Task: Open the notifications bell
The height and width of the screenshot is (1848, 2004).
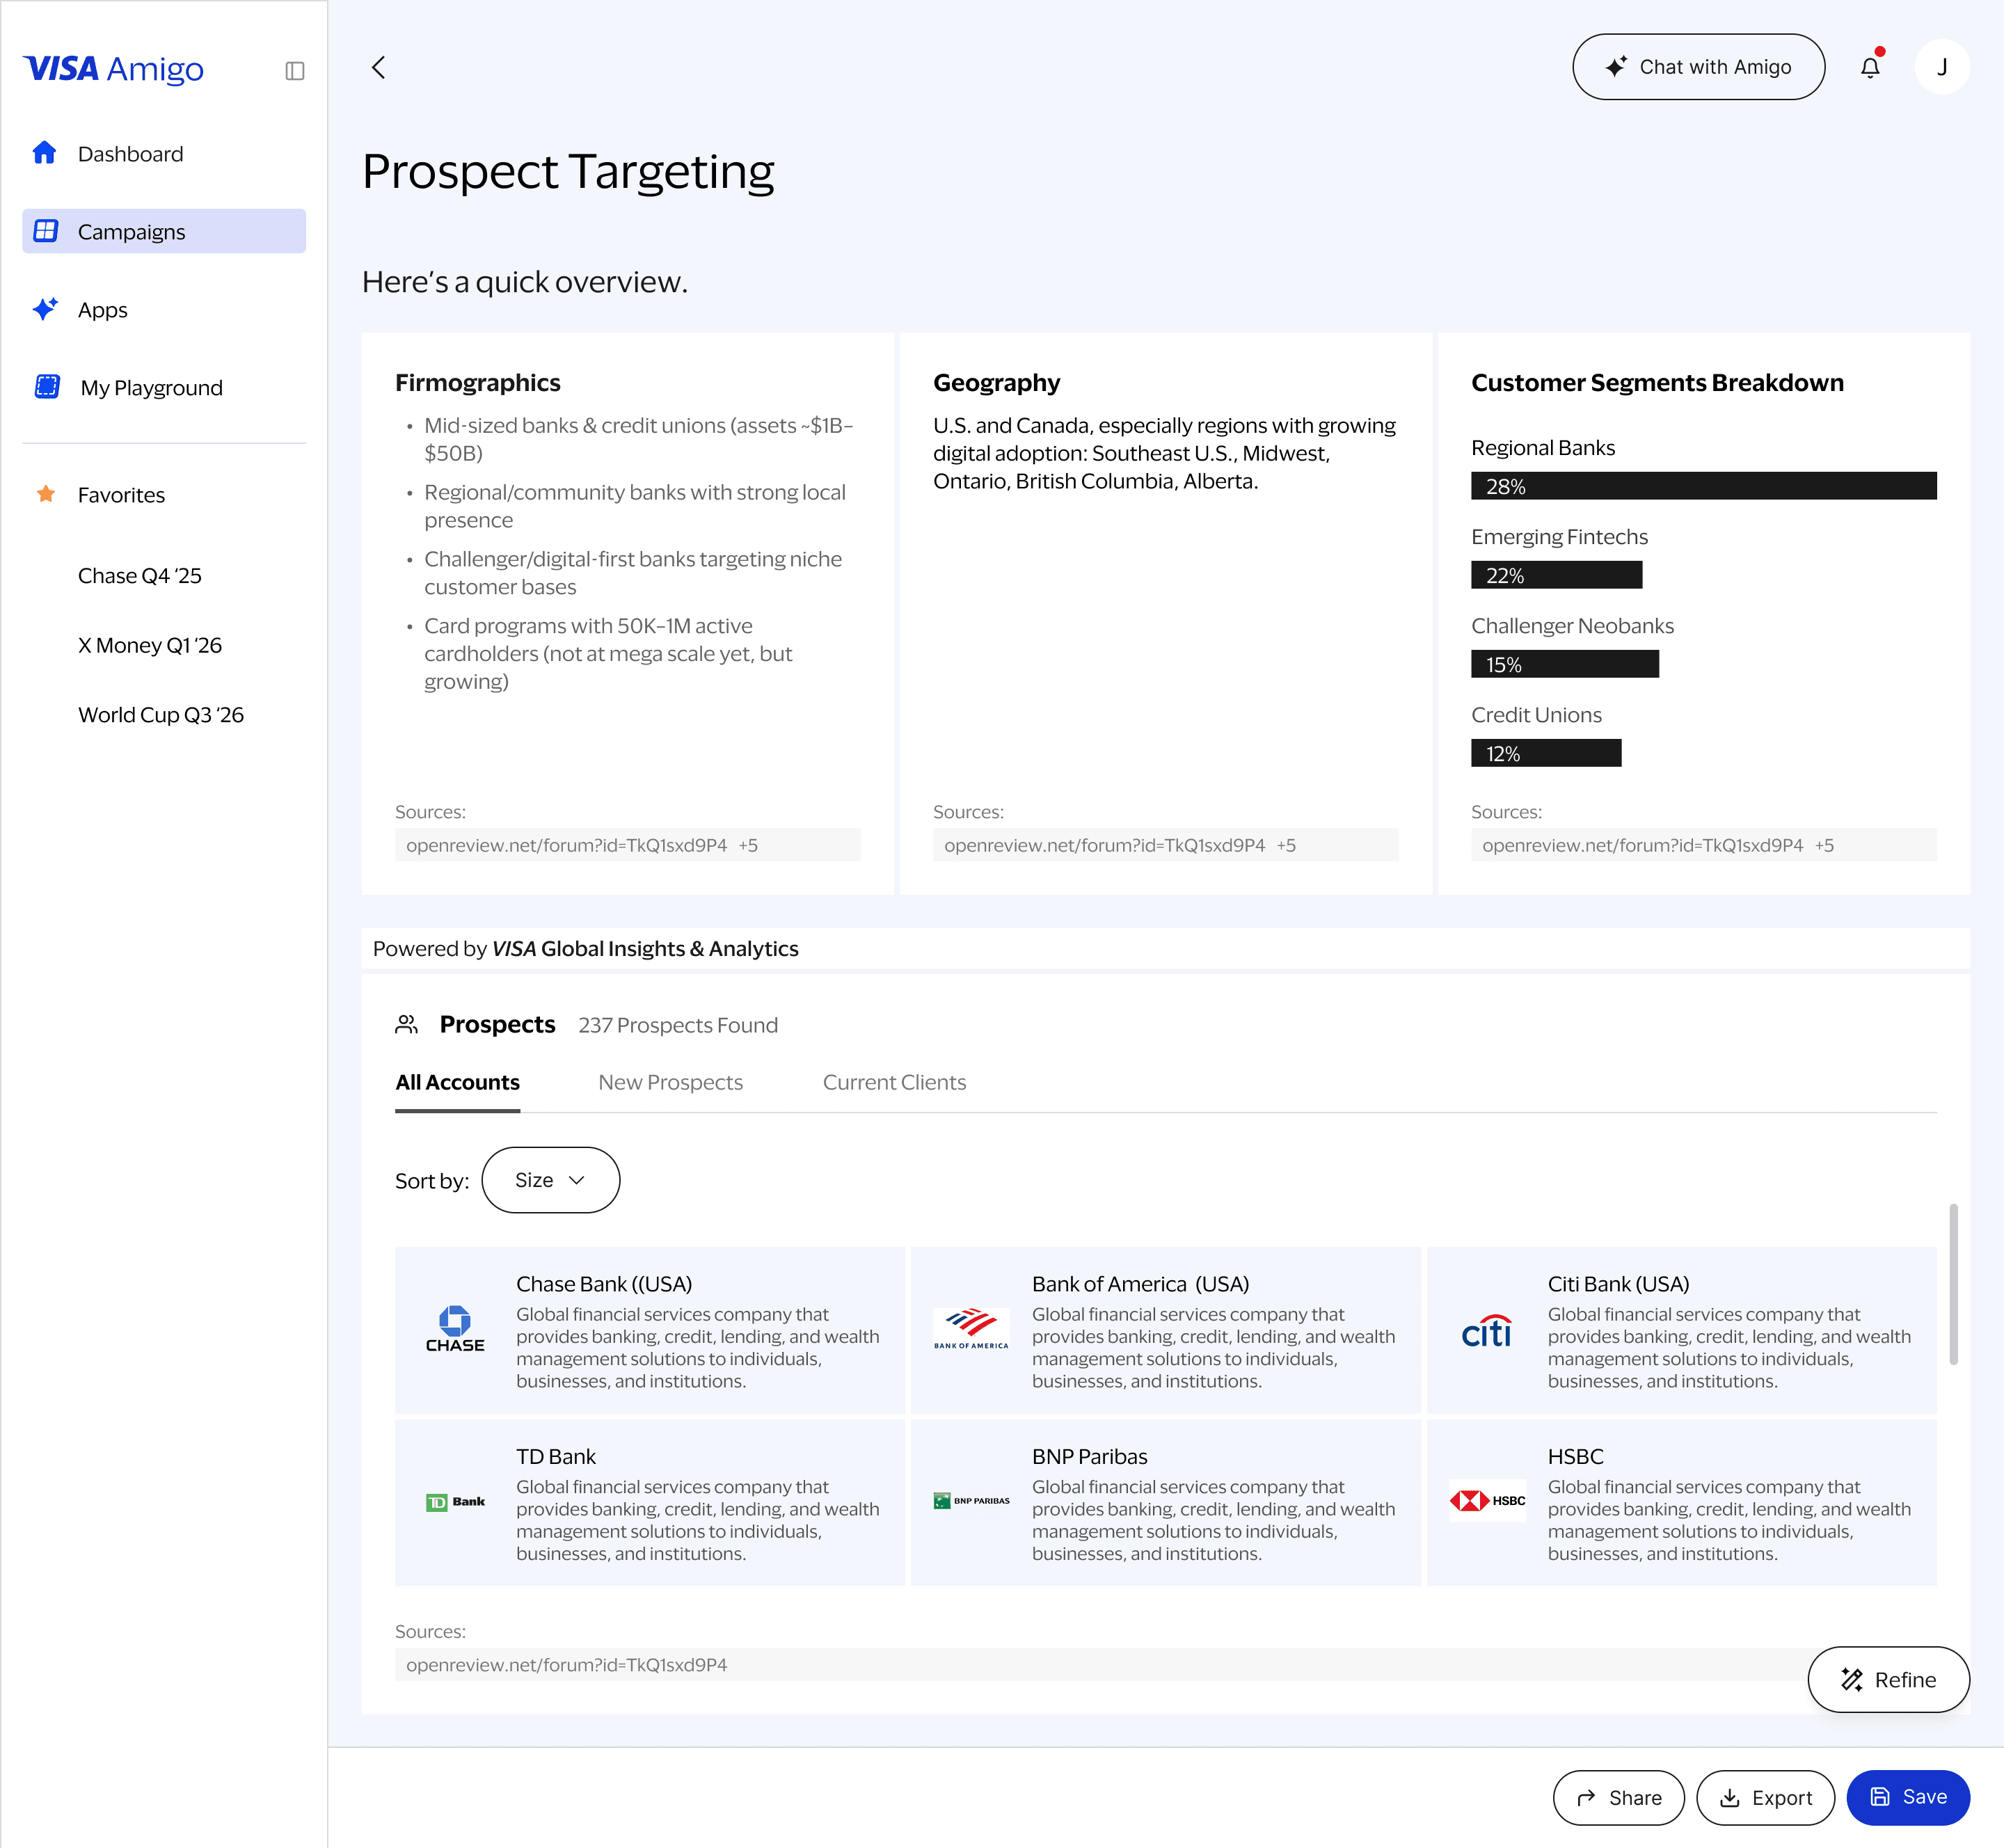Action: (x=1869, y=67)
